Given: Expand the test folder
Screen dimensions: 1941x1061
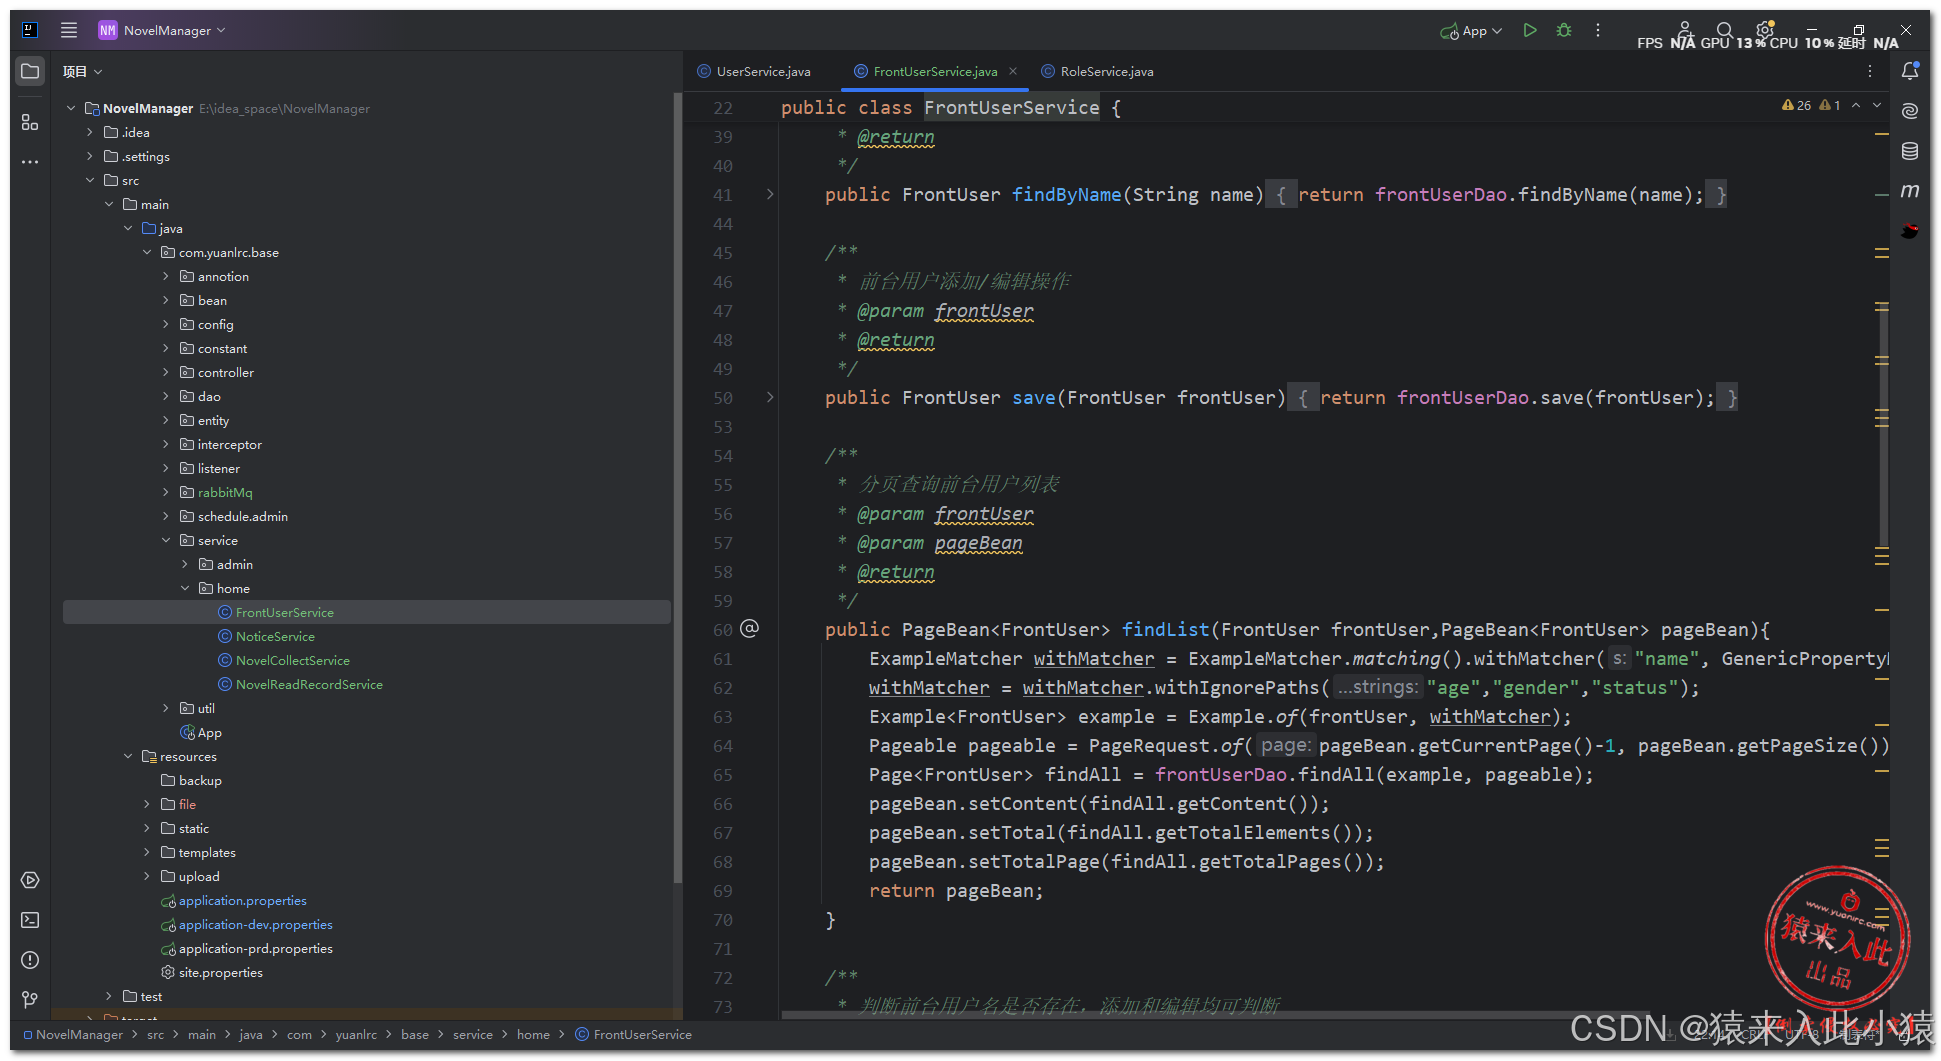Looking at the screenshot, I should click(x=109, y=996).
